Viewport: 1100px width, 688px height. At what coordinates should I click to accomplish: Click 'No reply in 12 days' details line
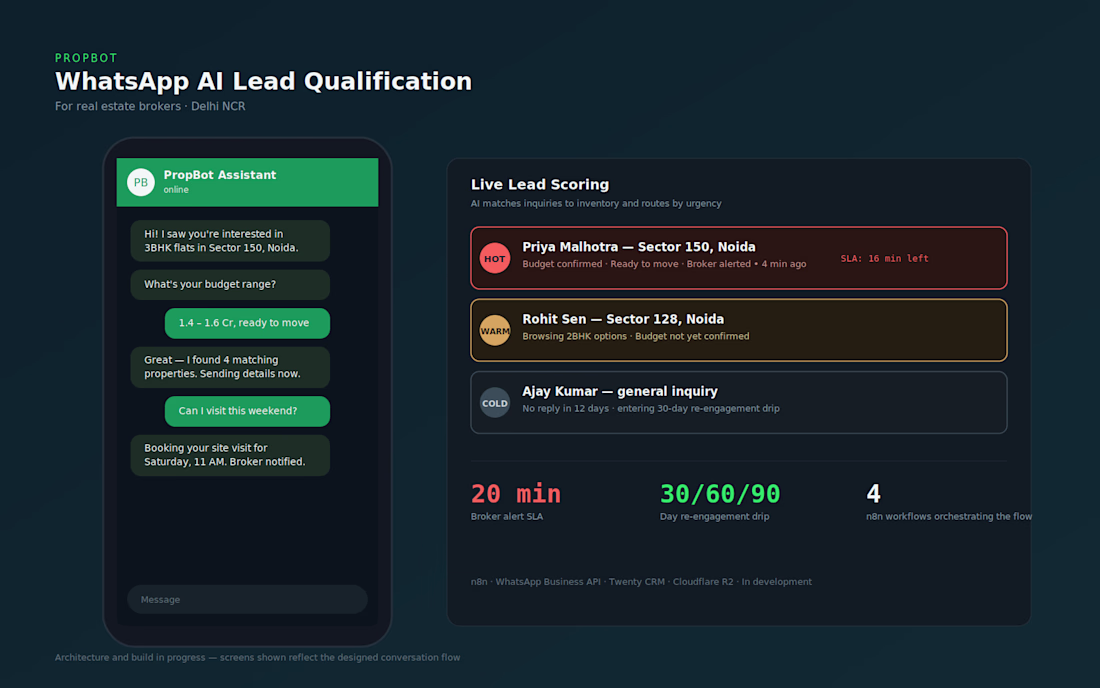point(650,409)
